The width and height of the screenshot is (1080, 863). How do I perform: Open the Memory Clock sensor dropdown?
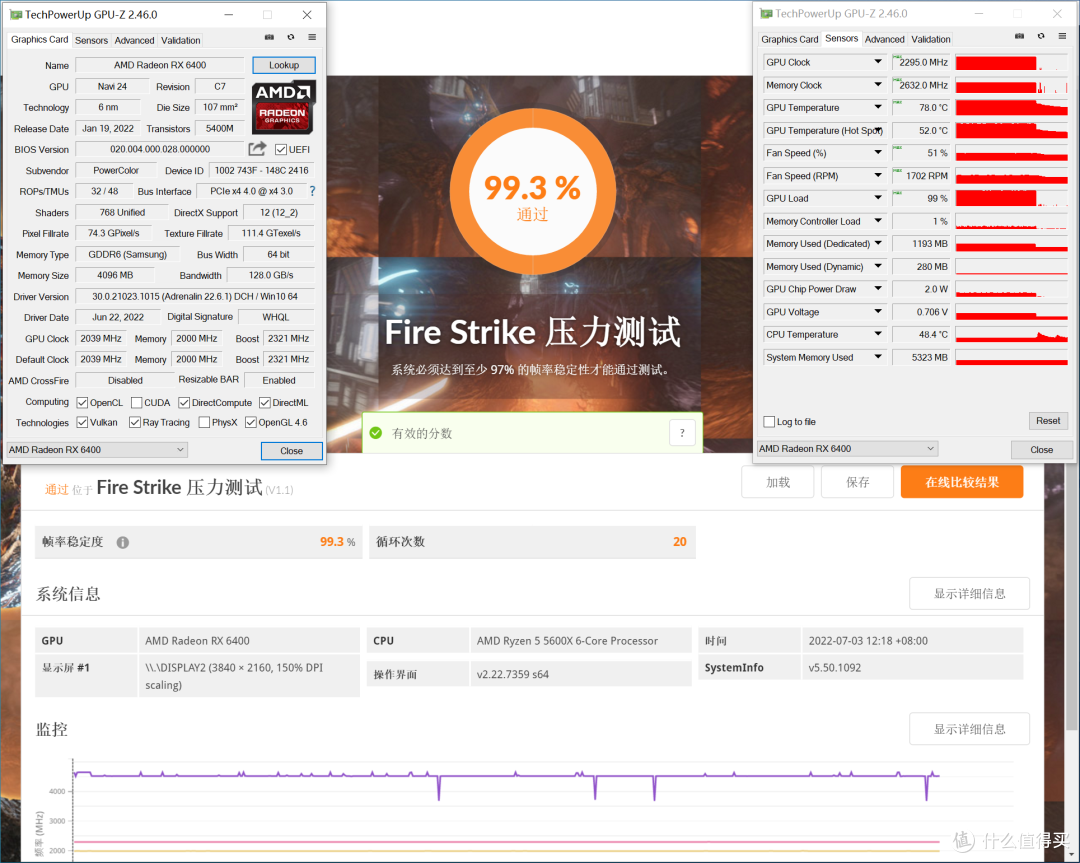pos(878,85)
